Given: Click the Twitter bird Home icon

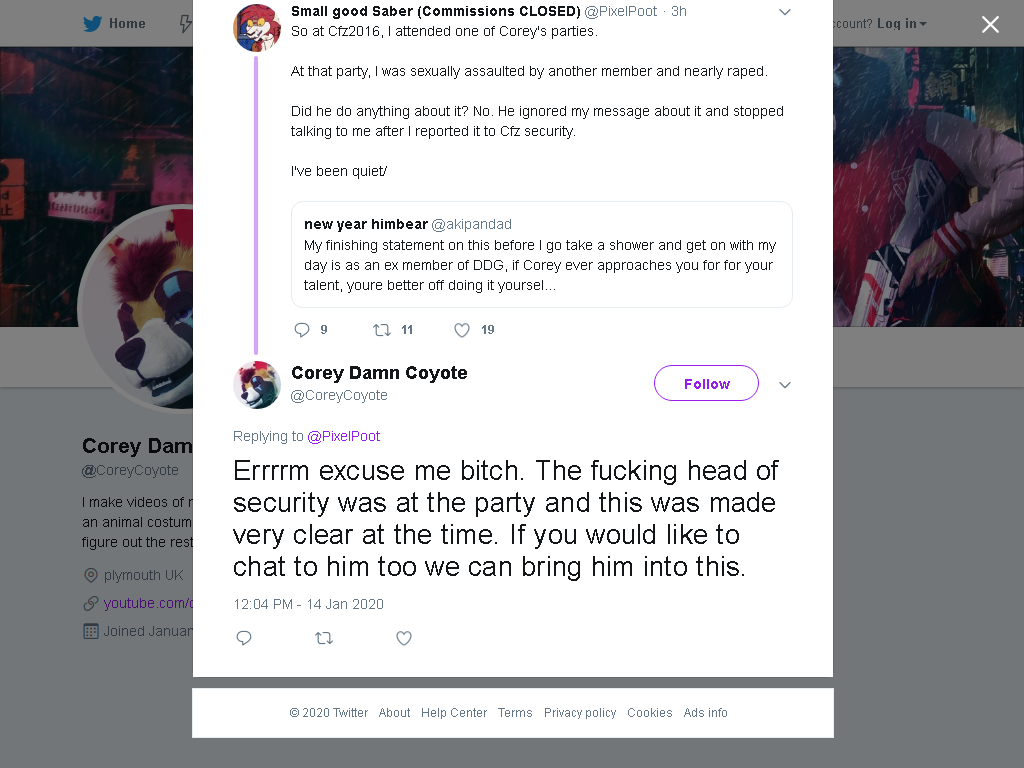Looking at the screenshot, I should [x=93, y=24].
